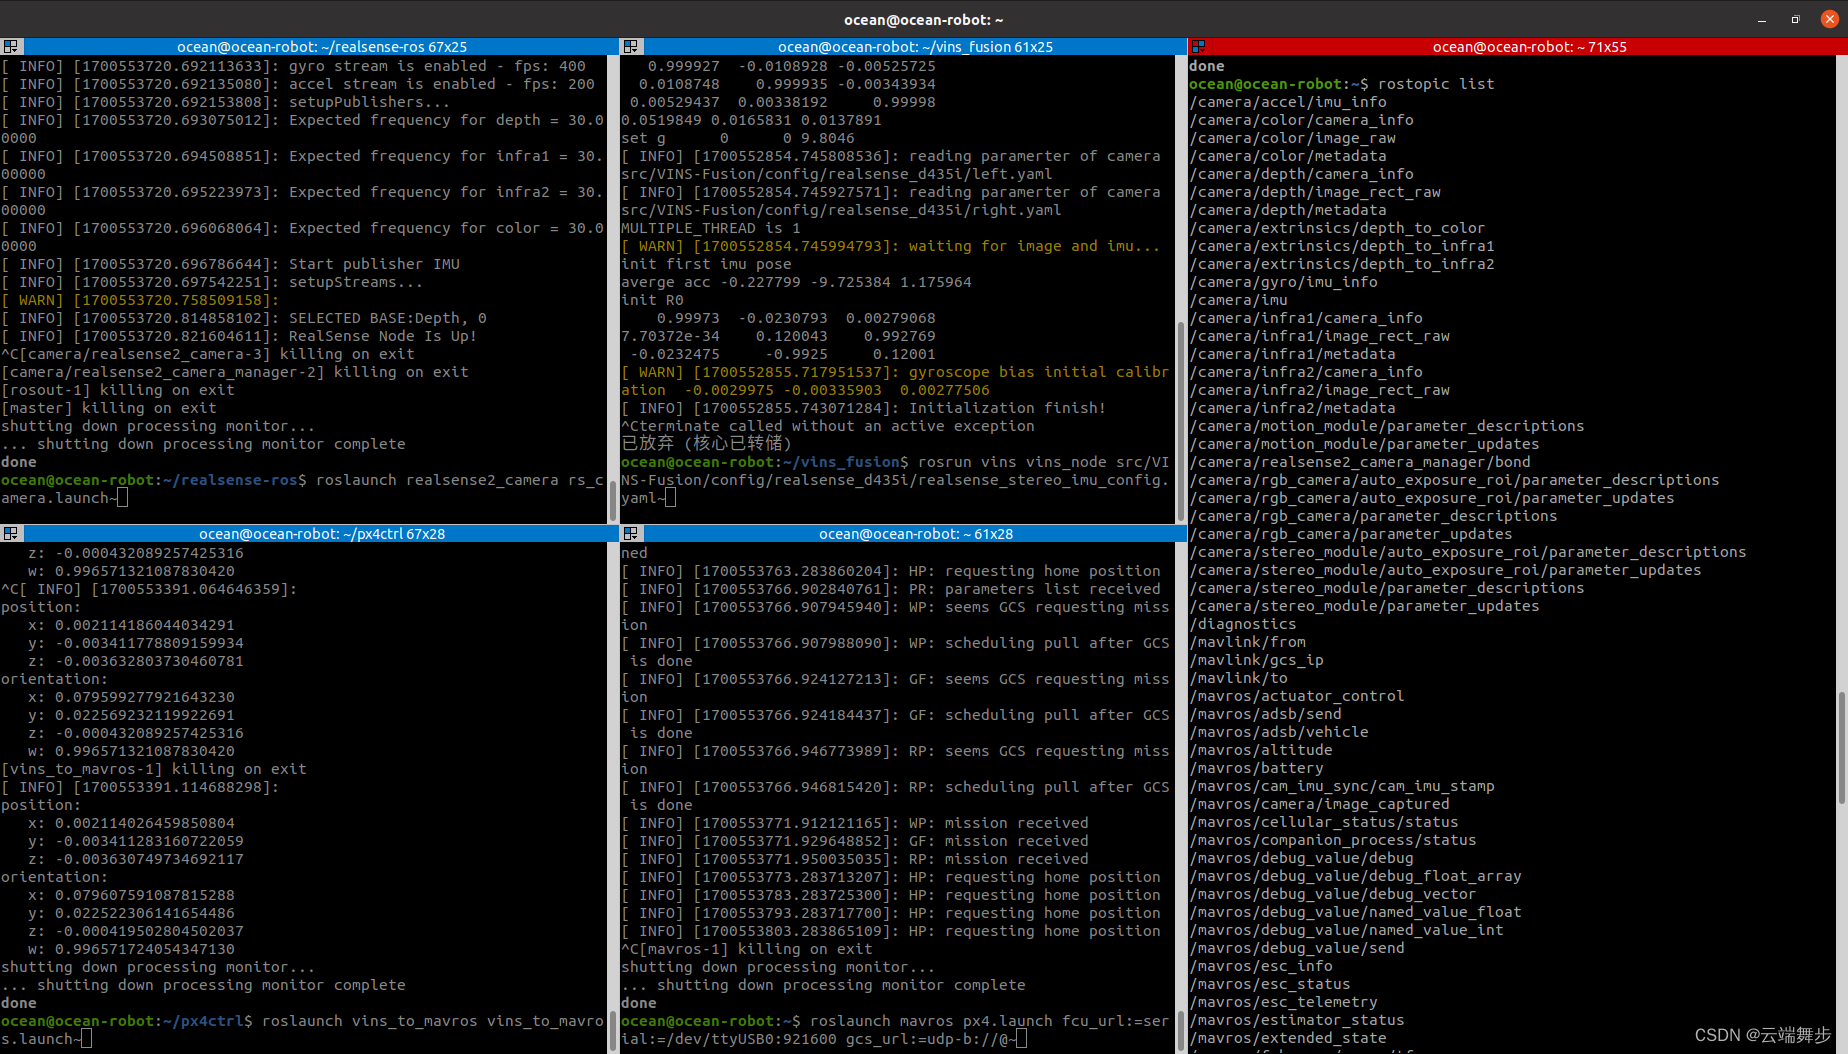Click the /mavlink/from topic line
This screenshot has width=1848, height=1054.
tap(1247, 642)
